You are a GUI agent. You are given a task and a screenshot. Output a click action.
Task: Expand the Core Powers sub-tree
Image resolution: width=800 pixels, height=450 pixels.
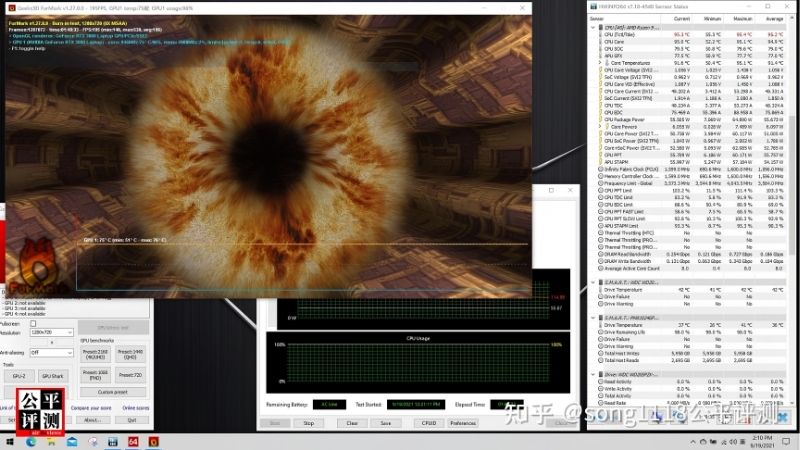point(600,127)
